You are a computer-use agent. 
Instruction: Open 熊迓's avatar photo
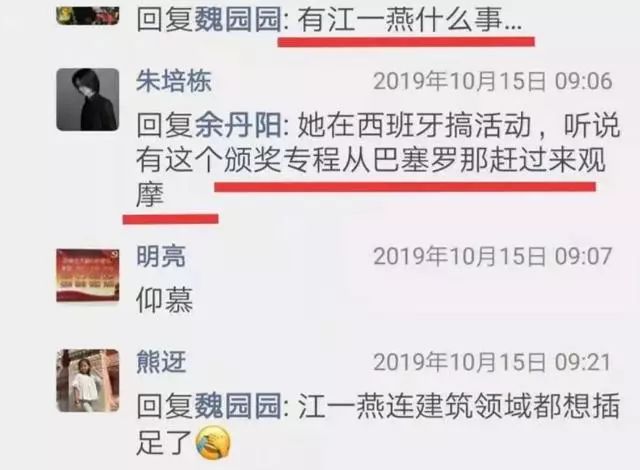click(88, 380)
